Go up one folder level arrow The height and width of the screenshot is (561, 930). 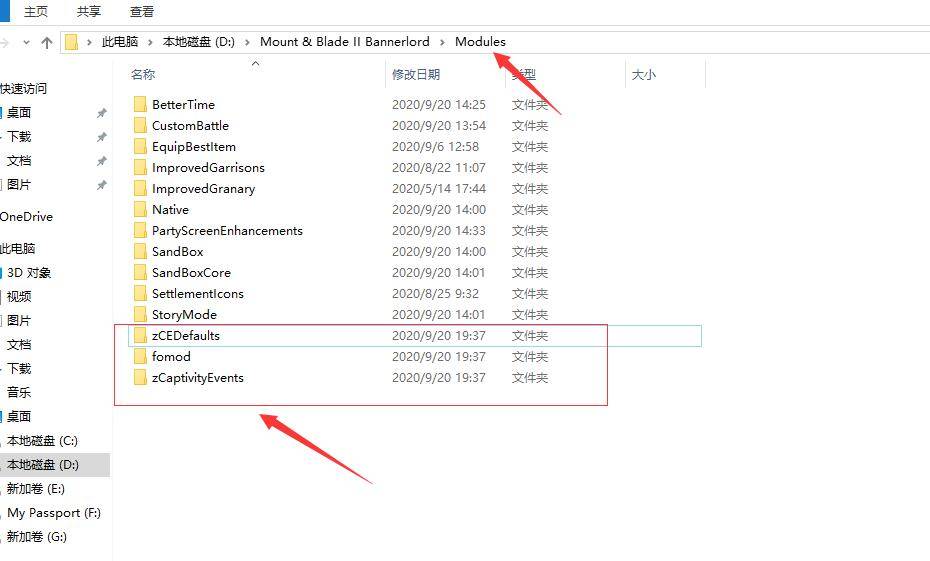46,43
